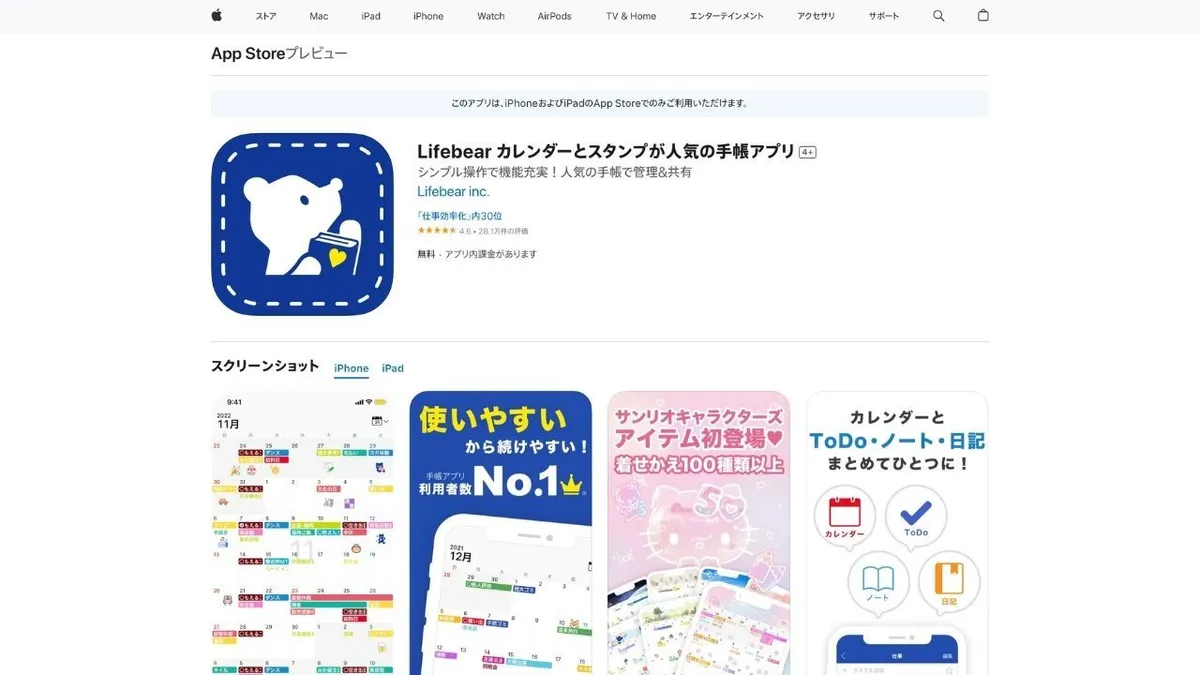Open the iPhone menu item in navigation bar

[x=428, y=16]
